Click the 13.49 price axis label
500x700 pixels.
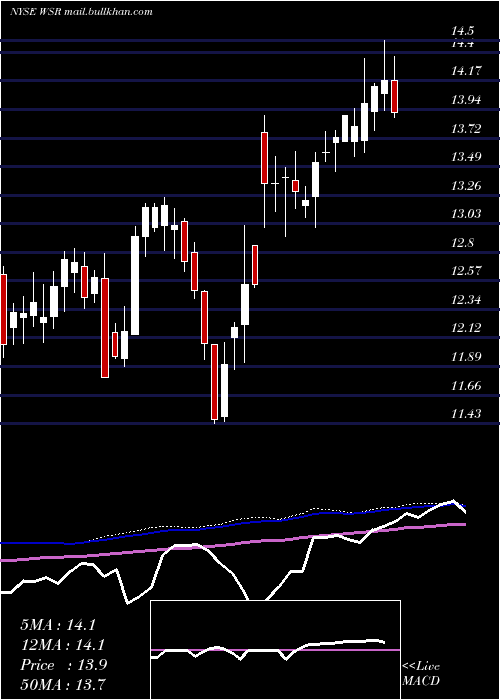click(466, 157)
